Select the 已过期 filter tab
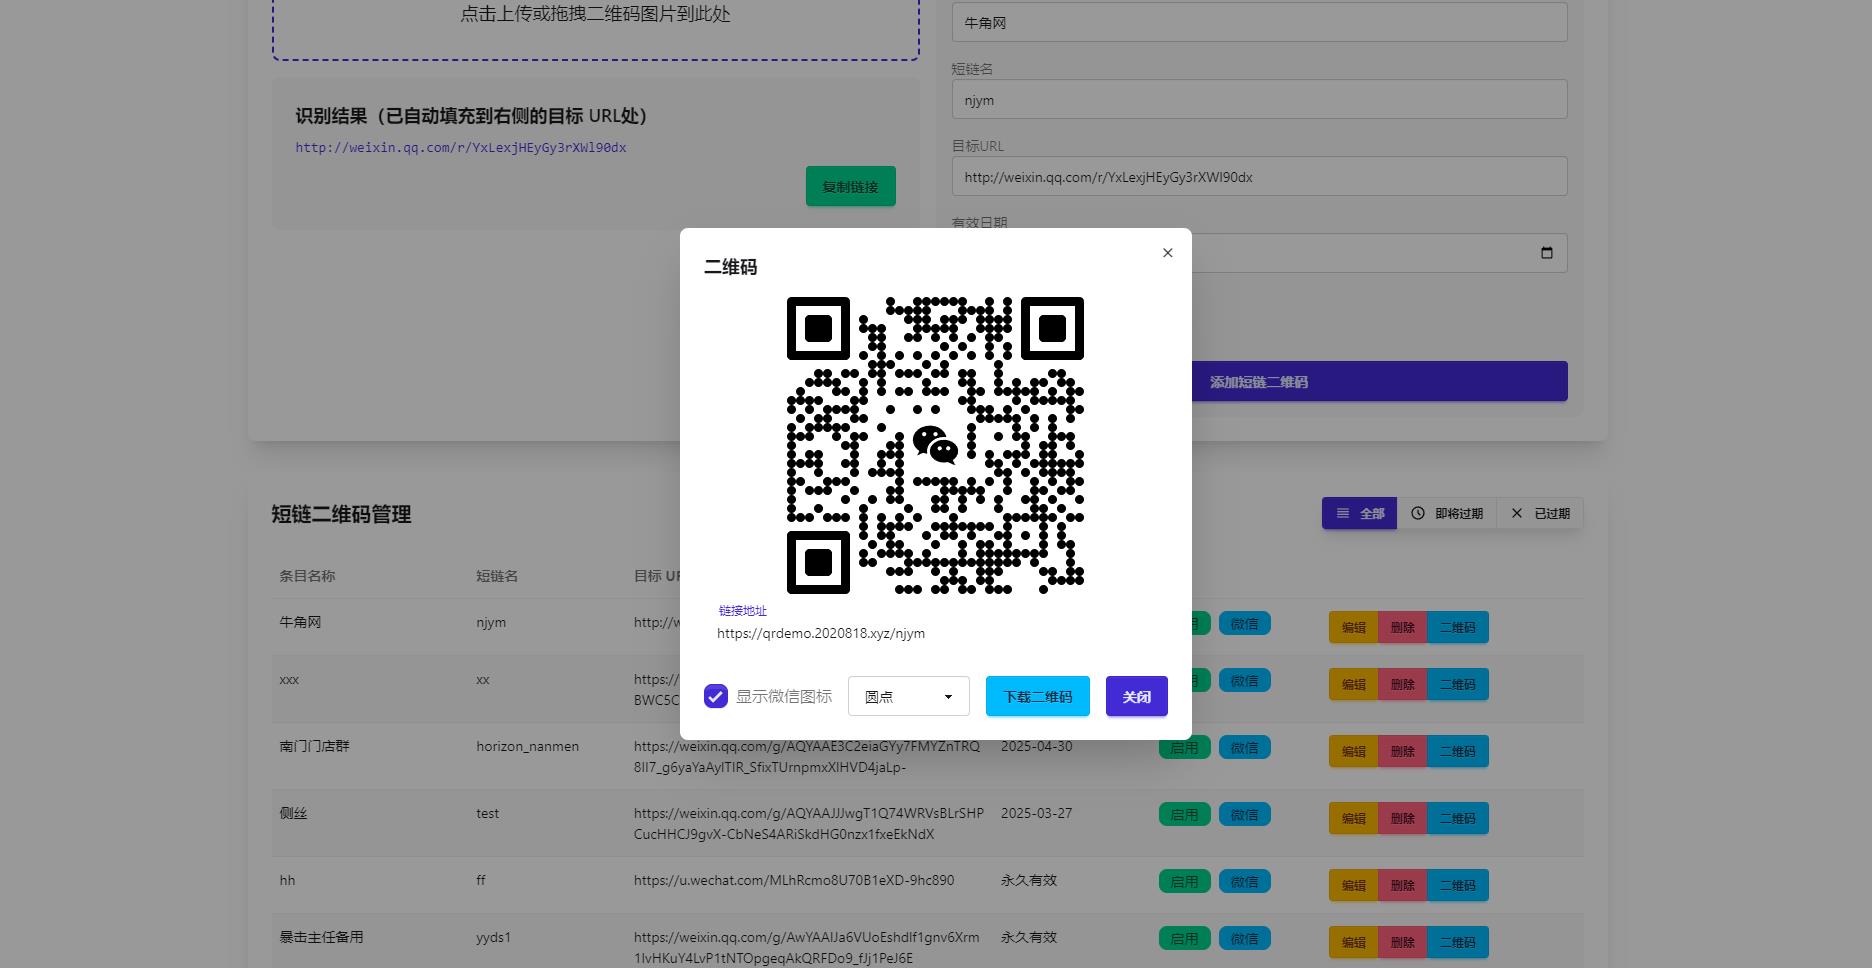The image size is (1872, 968). click(1540, 513)
